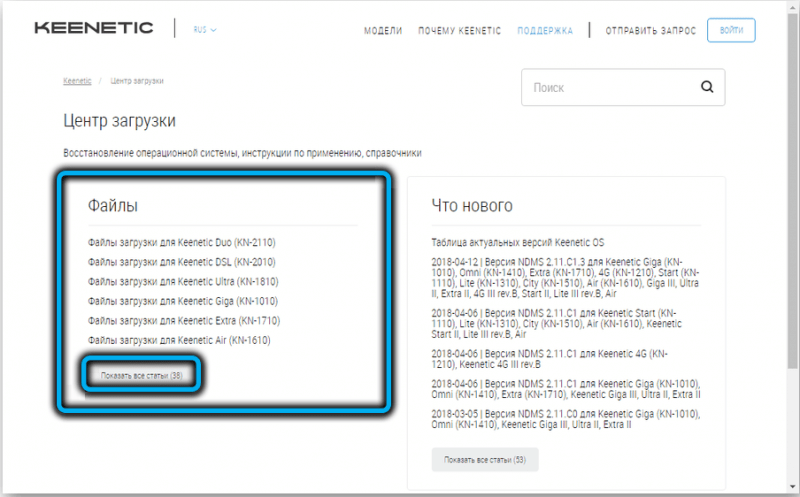Click the ВОЙТИ button

[x=731, y=30]
